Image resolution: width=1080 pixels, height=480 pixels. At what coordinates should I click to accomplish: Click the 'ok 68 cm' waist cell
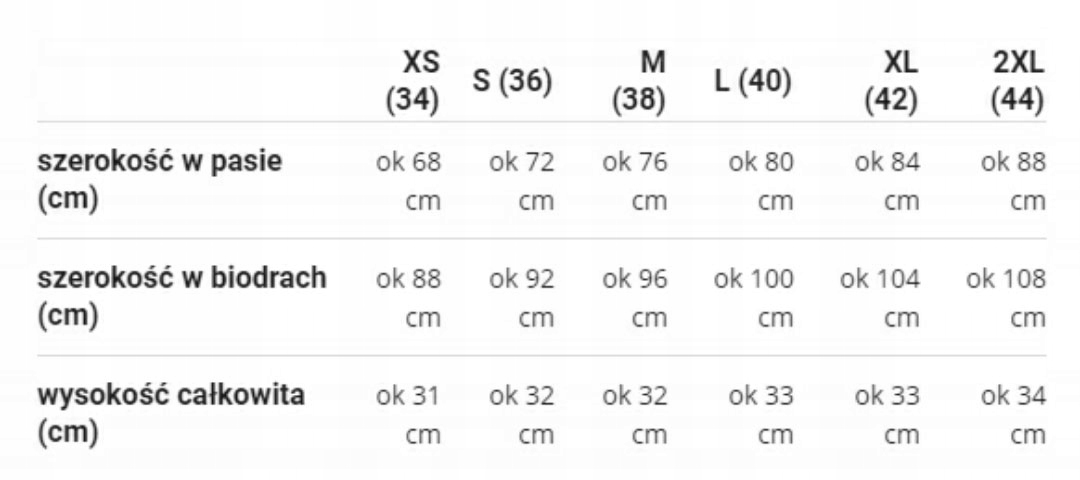point(408,180)
